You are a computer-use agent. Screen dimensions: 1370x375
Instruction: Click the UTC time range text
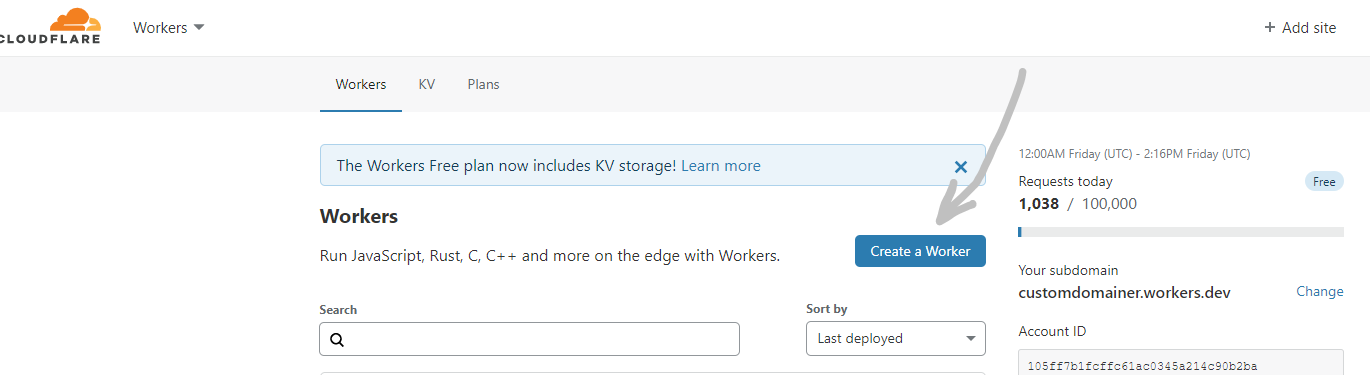pyautogui.click(x=1134, y=154)
